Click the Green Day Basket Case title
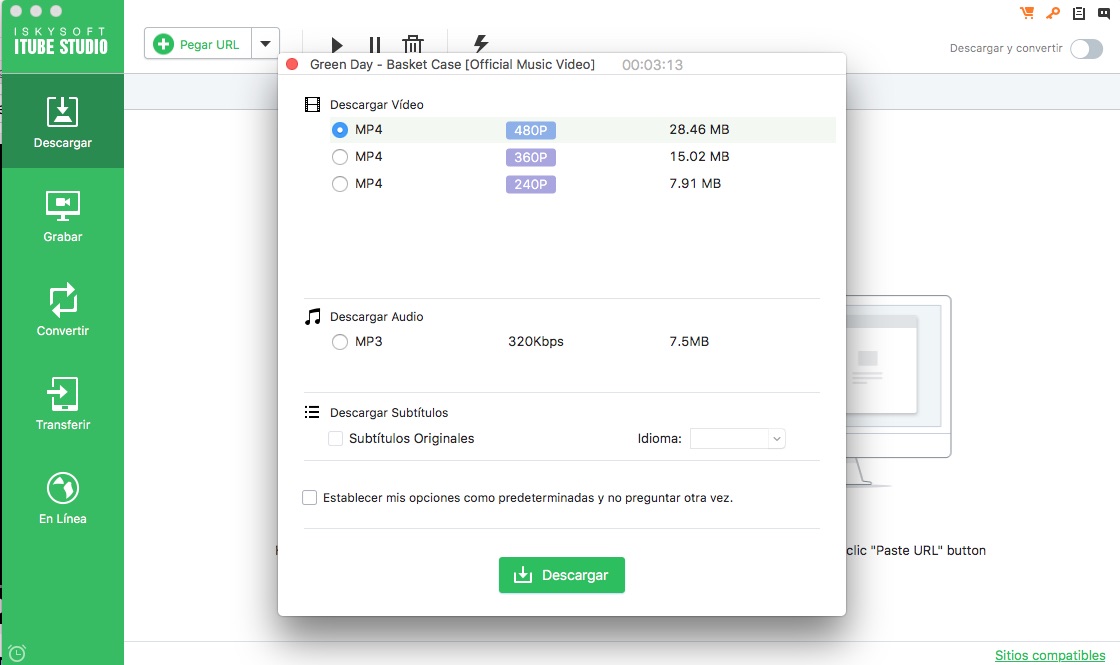The height and width of the screenshot is (665, 1120). point(452,64)
